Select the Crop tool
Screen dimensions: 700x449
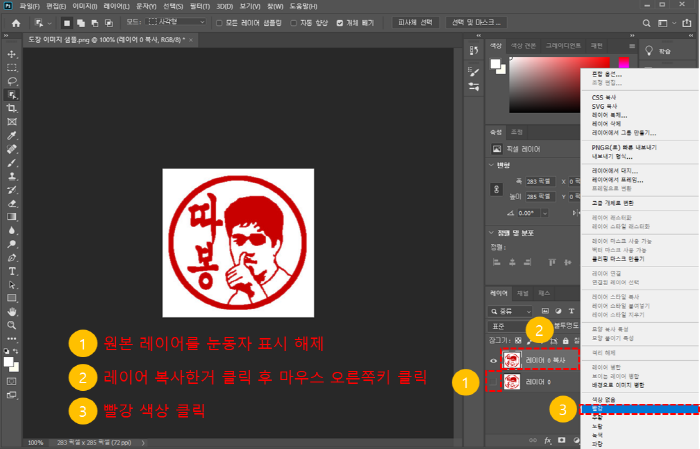(12, 108)
